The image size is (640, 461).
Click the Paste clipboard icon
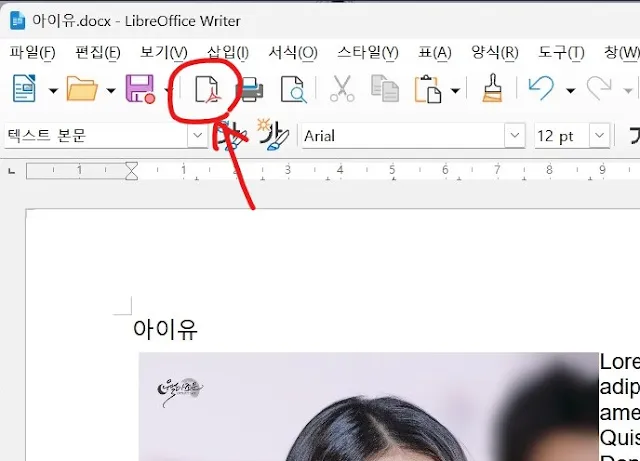pos(428,89)
